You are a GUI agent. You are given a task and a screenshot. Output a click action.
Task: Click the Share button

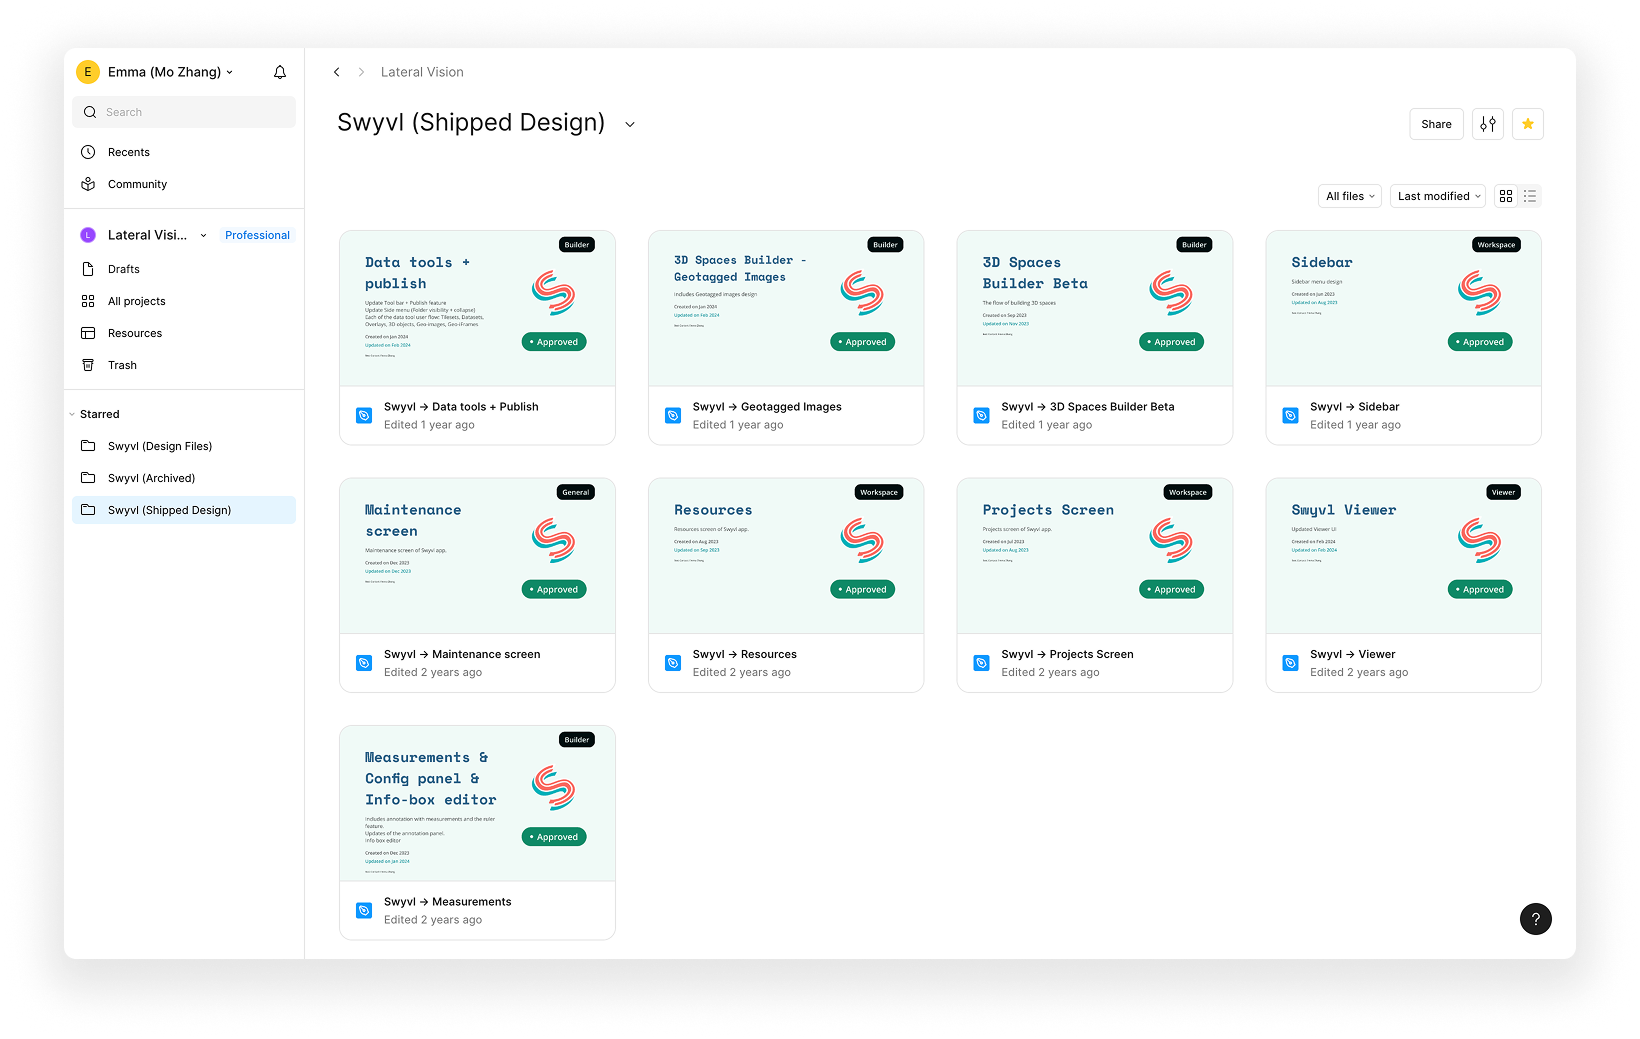pos(1436,124)
